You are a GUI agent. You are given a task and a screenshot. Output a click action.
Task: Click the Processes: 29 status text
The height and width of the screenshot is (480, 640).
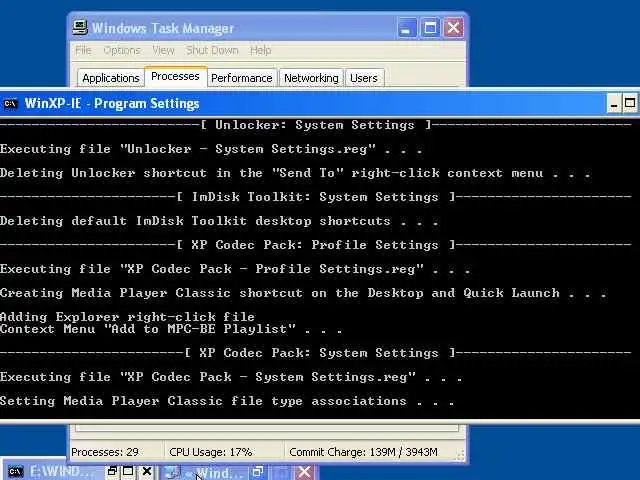pos(105,452)
